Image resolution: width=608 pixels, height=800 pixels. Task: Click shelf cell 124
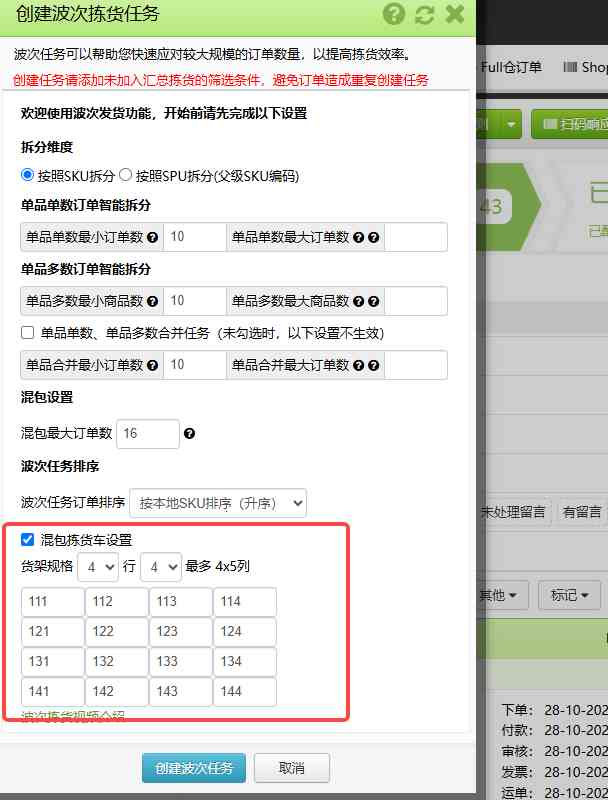(245, 632)
